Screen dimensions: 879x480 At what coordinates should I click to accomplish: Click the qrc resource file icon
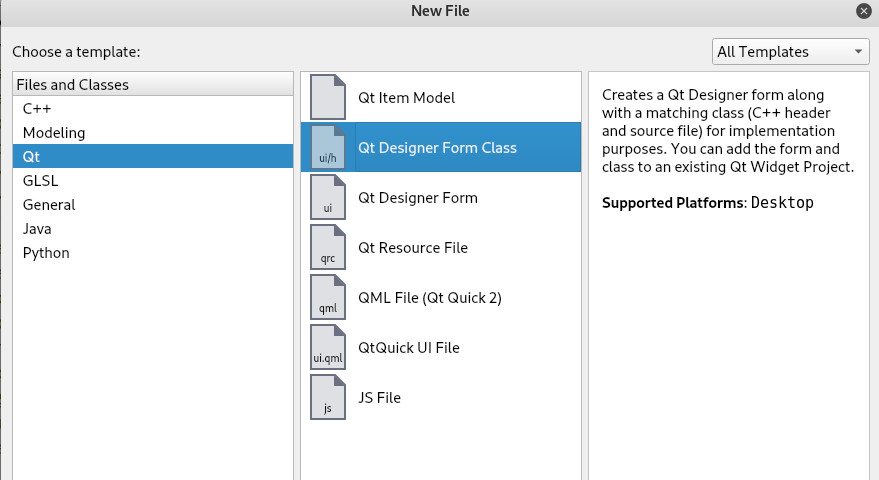(328, 247)
